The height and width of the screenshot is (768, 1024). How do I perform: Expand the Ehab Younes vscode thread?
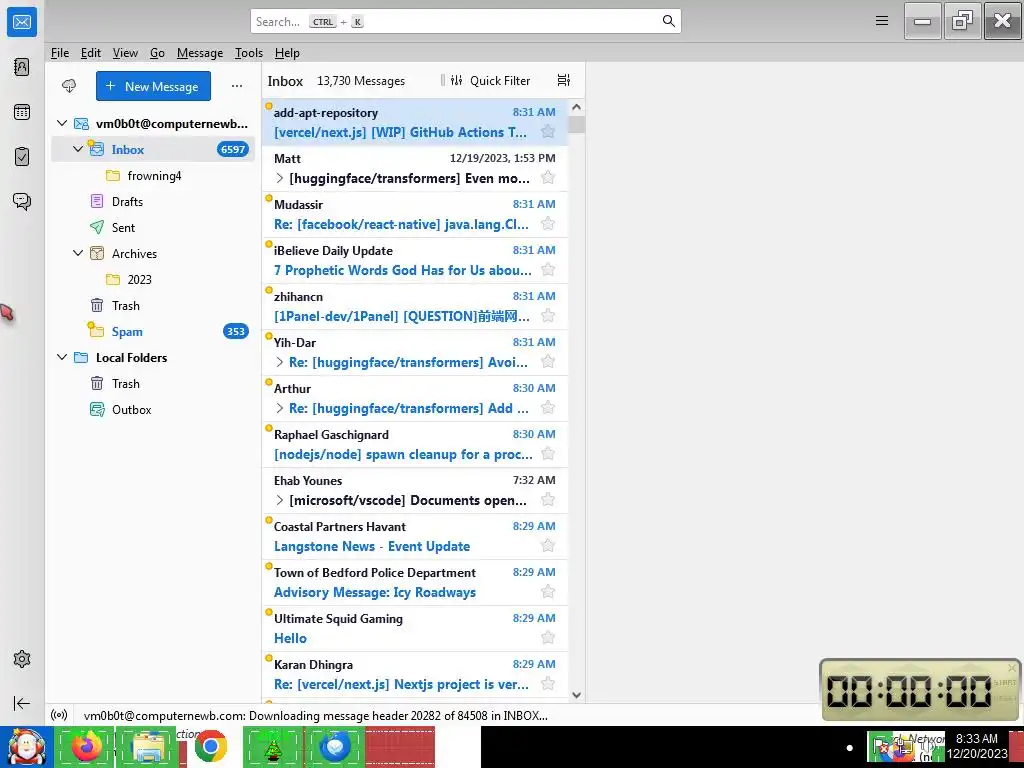click(x=280, y=500)
